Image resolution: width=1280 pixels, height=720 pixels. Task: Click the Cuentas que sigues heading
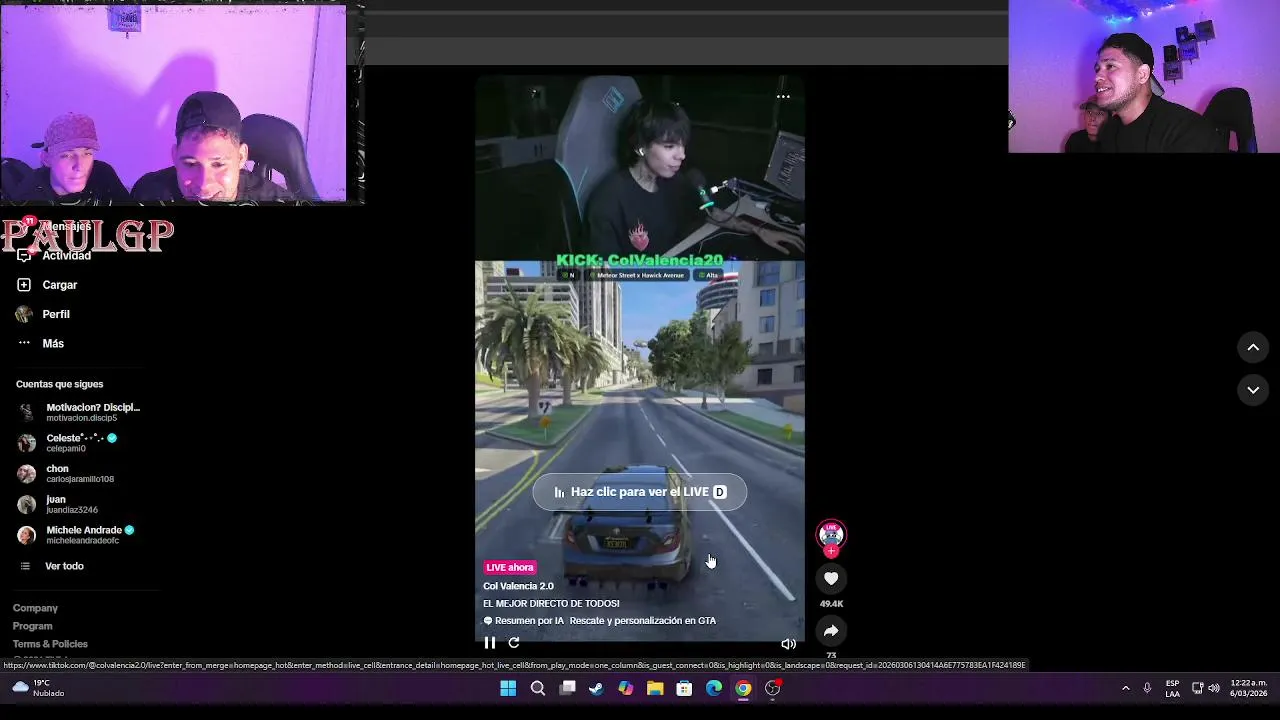pos(59,384)
